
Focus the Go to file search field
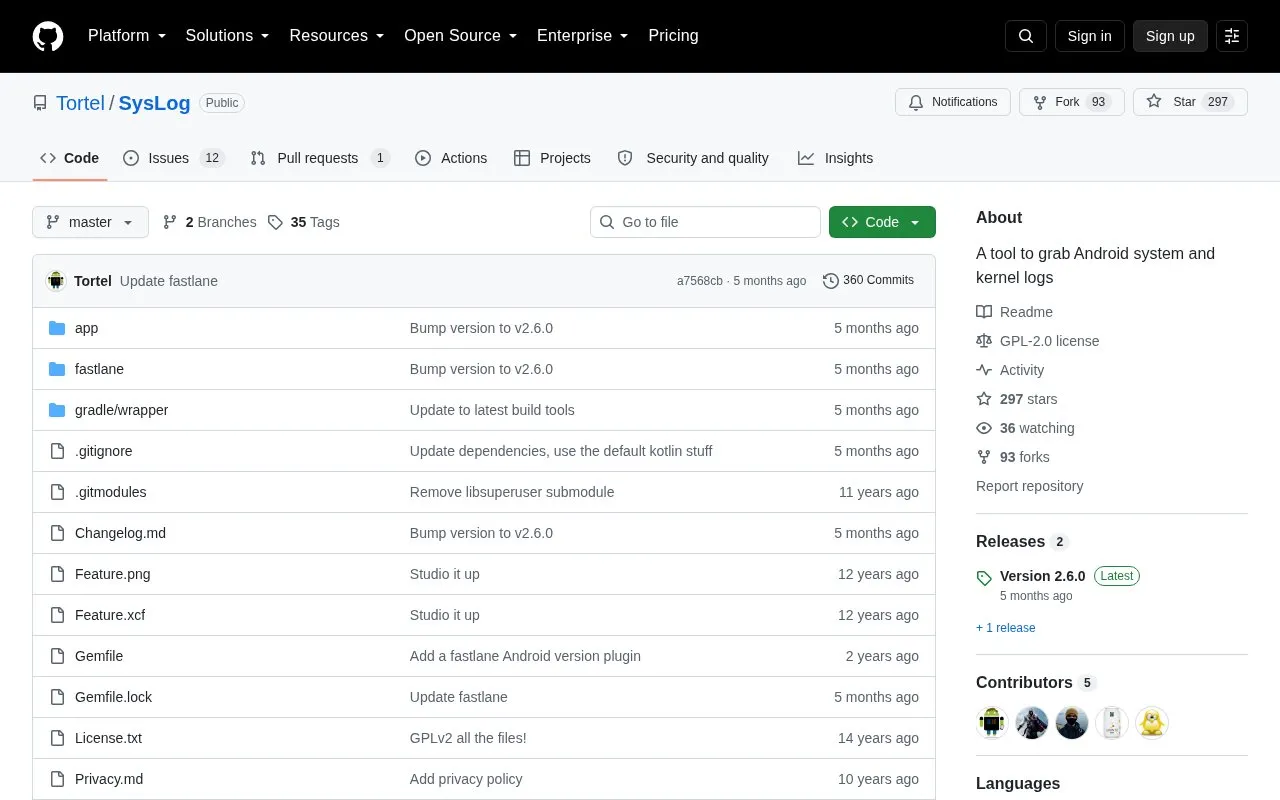(705, 222)
